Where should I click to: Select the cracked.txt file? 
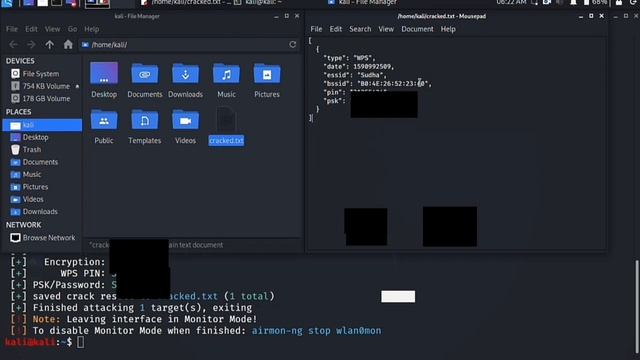point(226,140)
